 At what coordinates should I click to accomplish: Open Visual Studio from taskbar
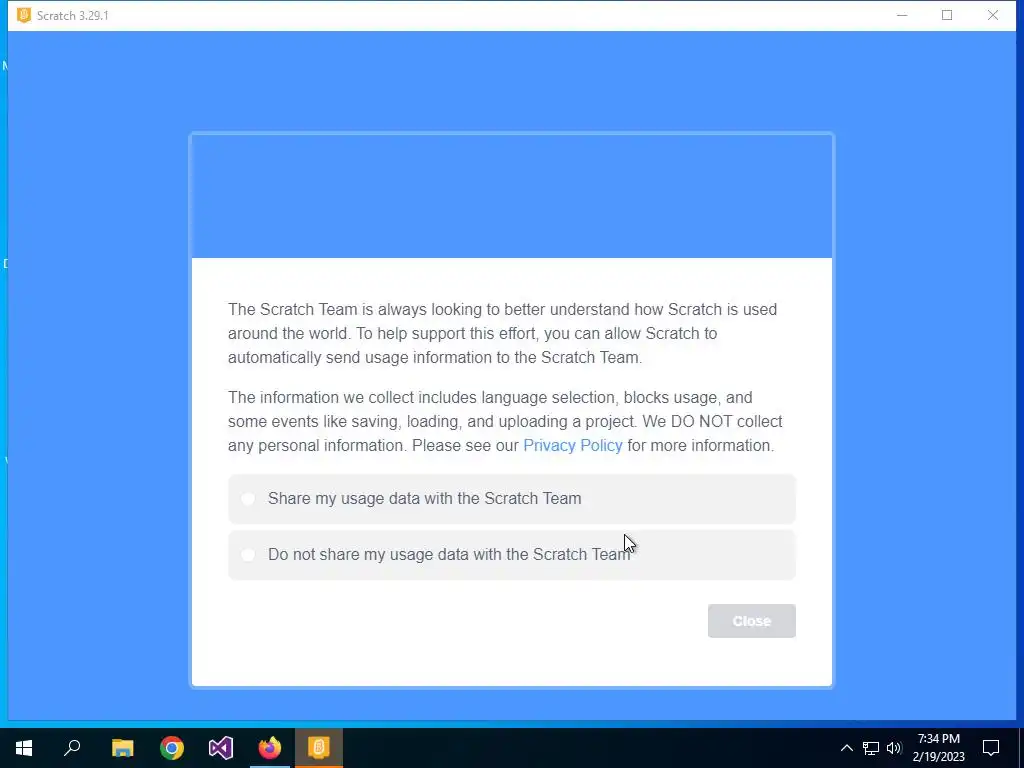point(221,748)
